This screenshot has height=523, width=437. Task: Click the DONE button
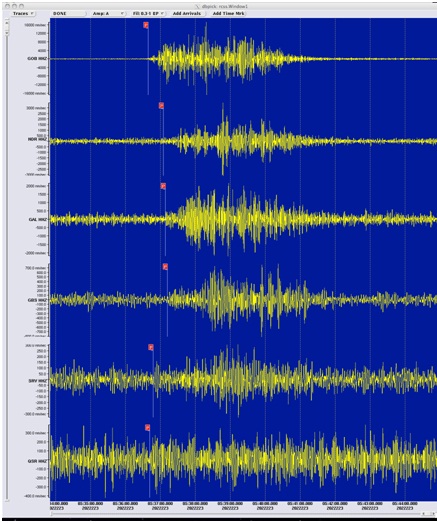pos(68,13)
